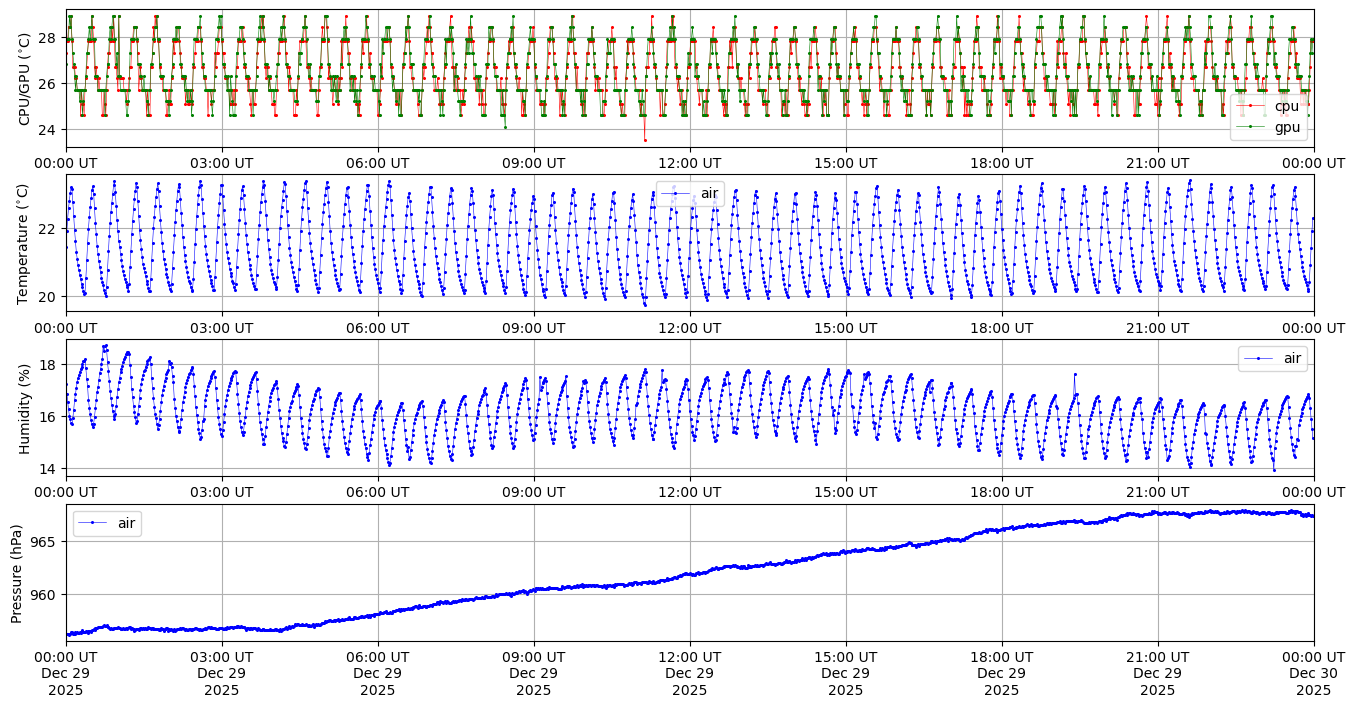The image size is (1355, 707).
Task: Click the lowest red cpu outlier point
Action: coord(645,140)
